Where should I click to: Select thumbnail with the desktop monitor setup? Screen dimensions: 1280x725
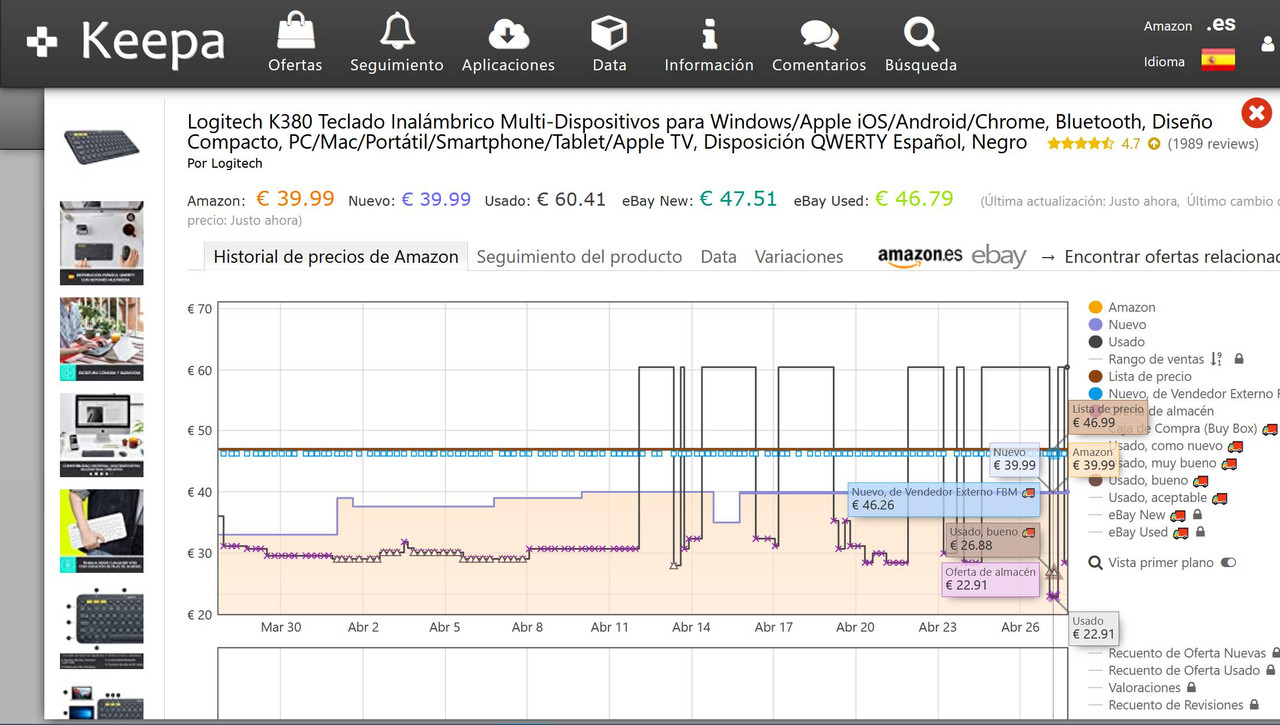(101, 435)
